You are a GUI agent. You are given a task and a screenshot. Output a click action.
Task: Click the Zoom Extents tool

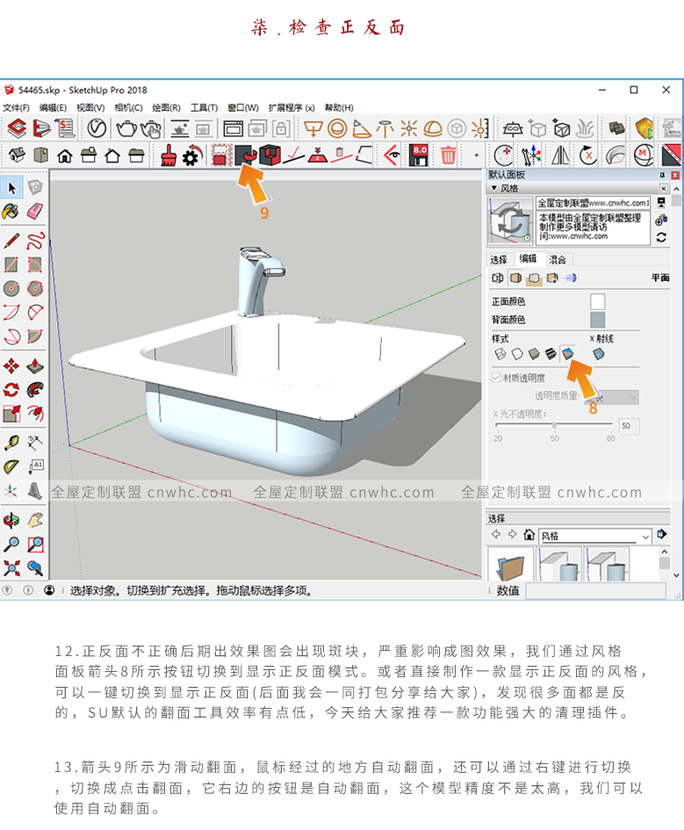pos(11,568)
